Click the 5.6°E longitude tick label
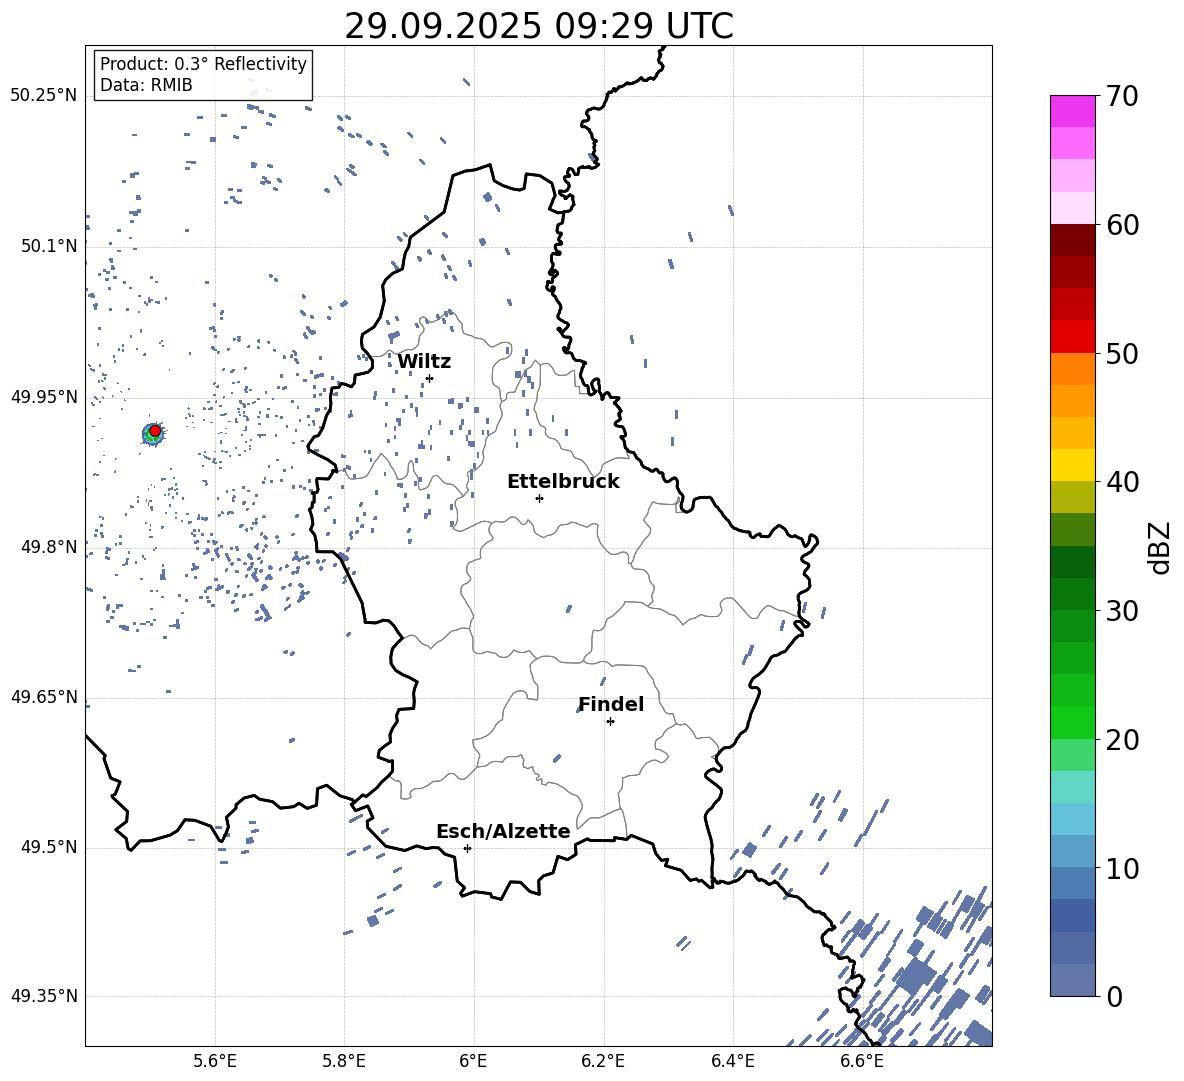Screen dimensions: 1184x1081 [x=215, y=1061]
